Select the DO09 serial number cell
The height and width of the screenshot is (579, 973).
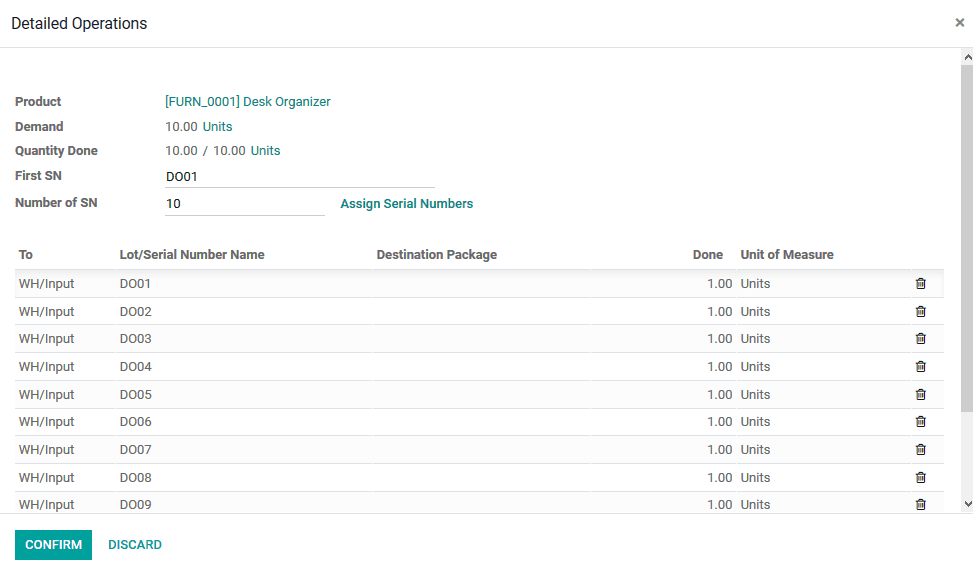244,503
